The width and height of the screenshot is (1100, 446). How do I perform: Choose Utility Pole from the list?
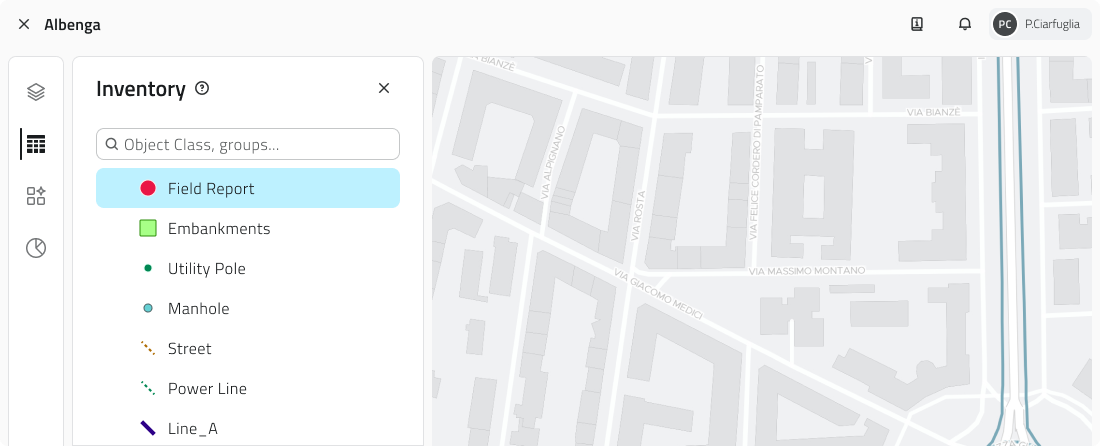click(x=206, y=268)
